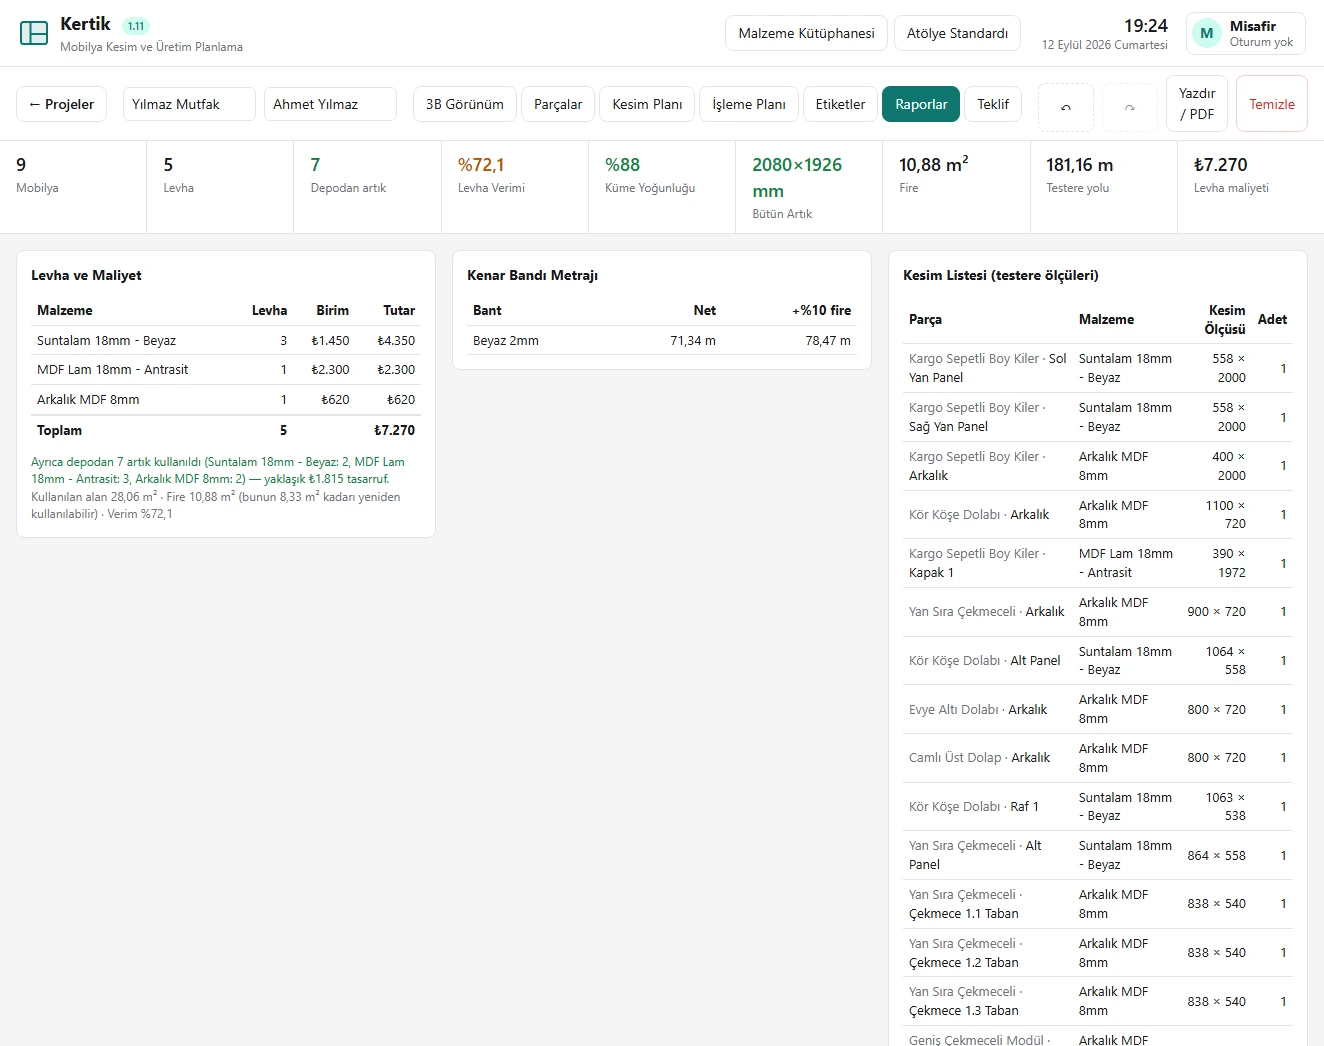Click the undo arrow icon
The image size is (1324, 1046).
(x=1066, y=107)
